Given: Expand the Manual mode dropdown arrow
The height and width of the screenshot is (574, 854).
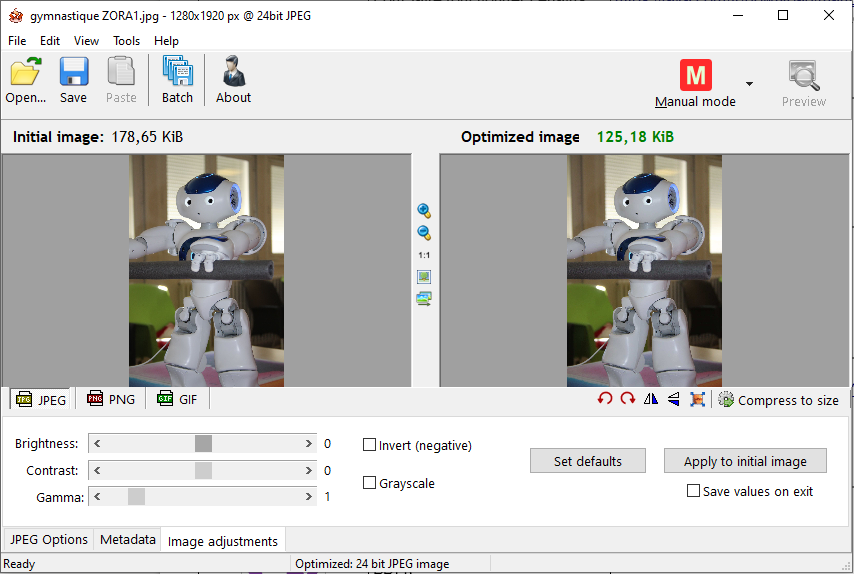Looking at the screenshot, I should pyautogui.click(x=749, y=83).
